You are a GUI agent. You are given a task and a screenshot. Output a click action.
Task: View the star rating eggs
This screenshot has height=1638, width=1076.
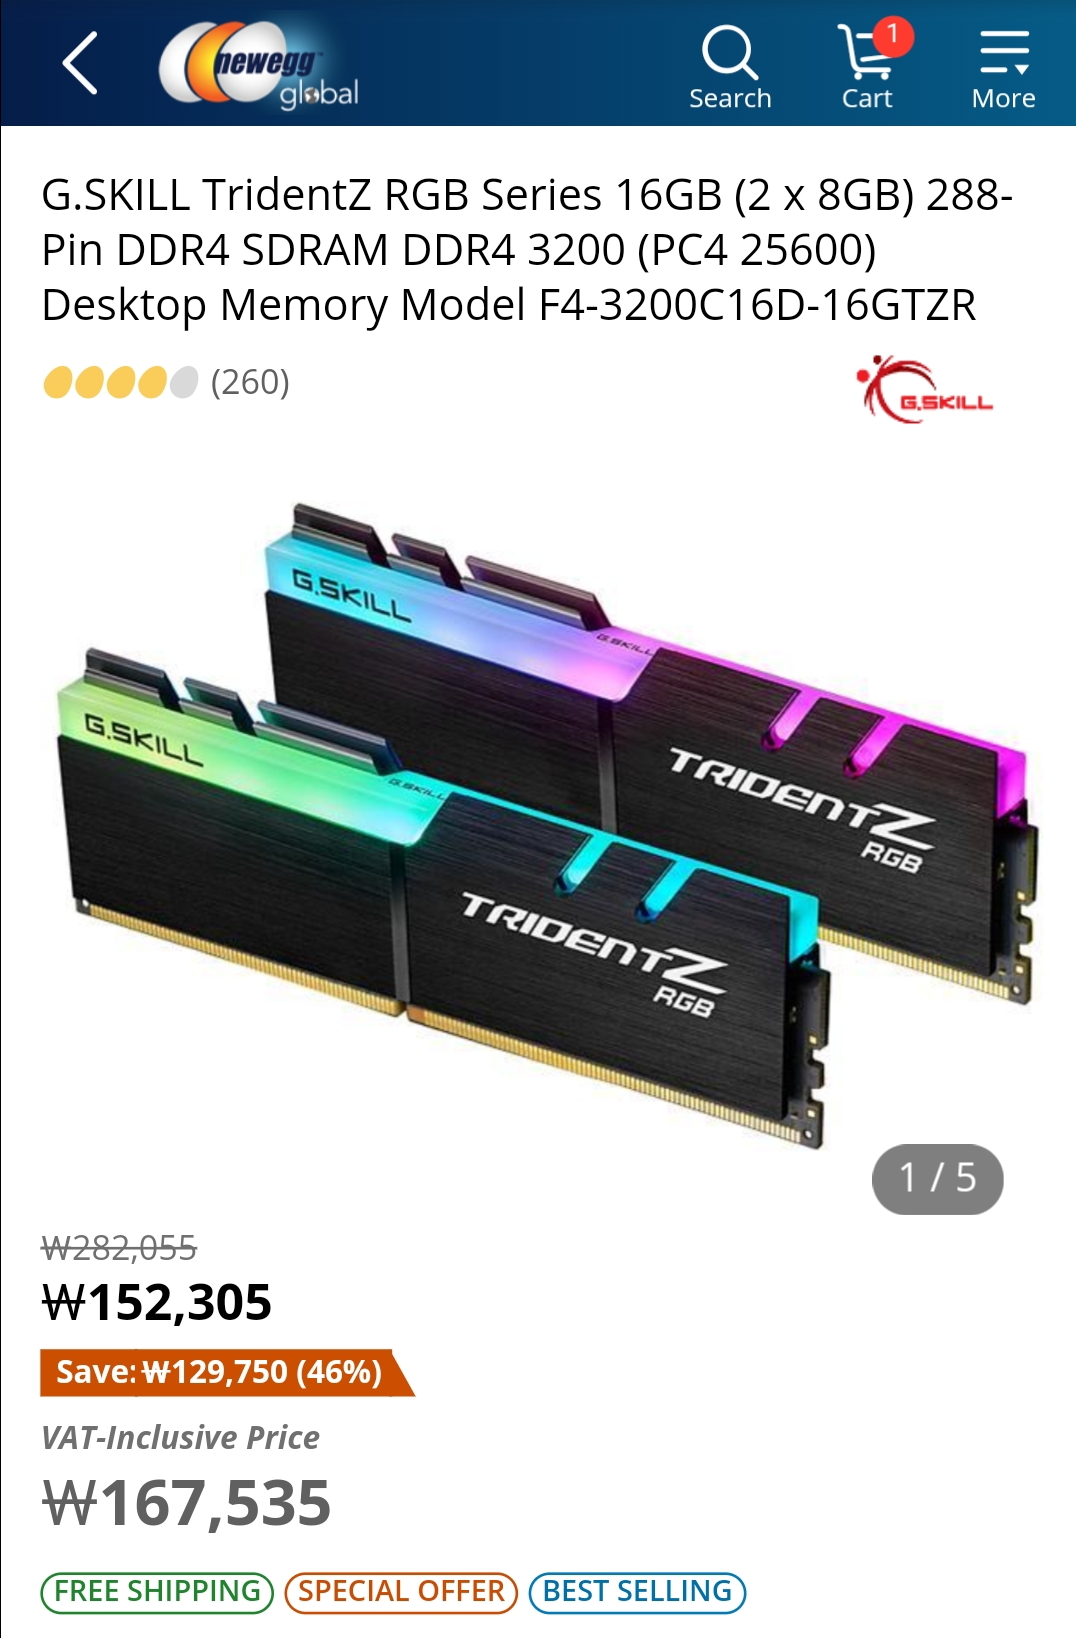coord(120,382)
